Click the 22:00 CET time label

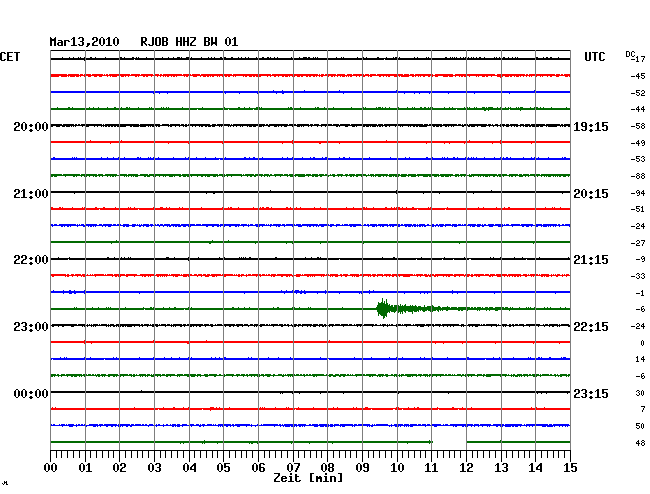[31, 260]
